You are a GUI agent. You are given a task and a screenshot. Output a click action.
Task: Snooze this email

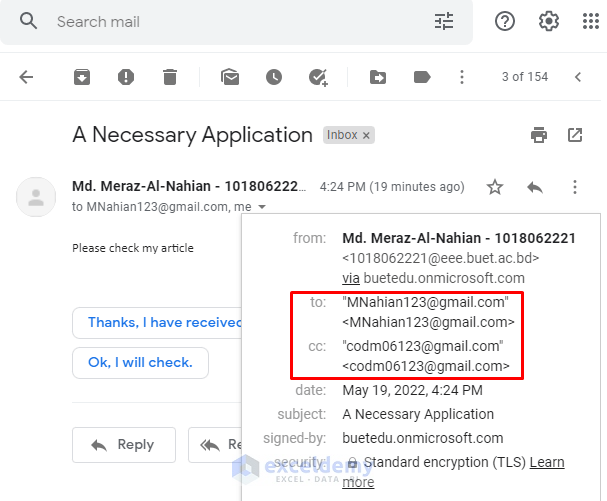click(274, 77)
